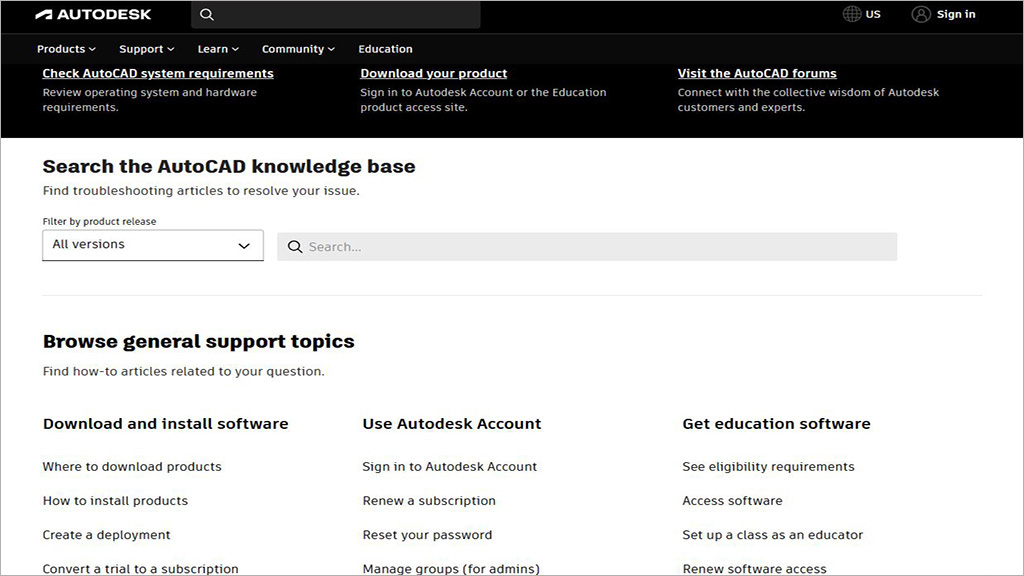The width and height of the screenshot is (1024, 576).
Task: Open the Products menu
Action: [x=66, y=49]
